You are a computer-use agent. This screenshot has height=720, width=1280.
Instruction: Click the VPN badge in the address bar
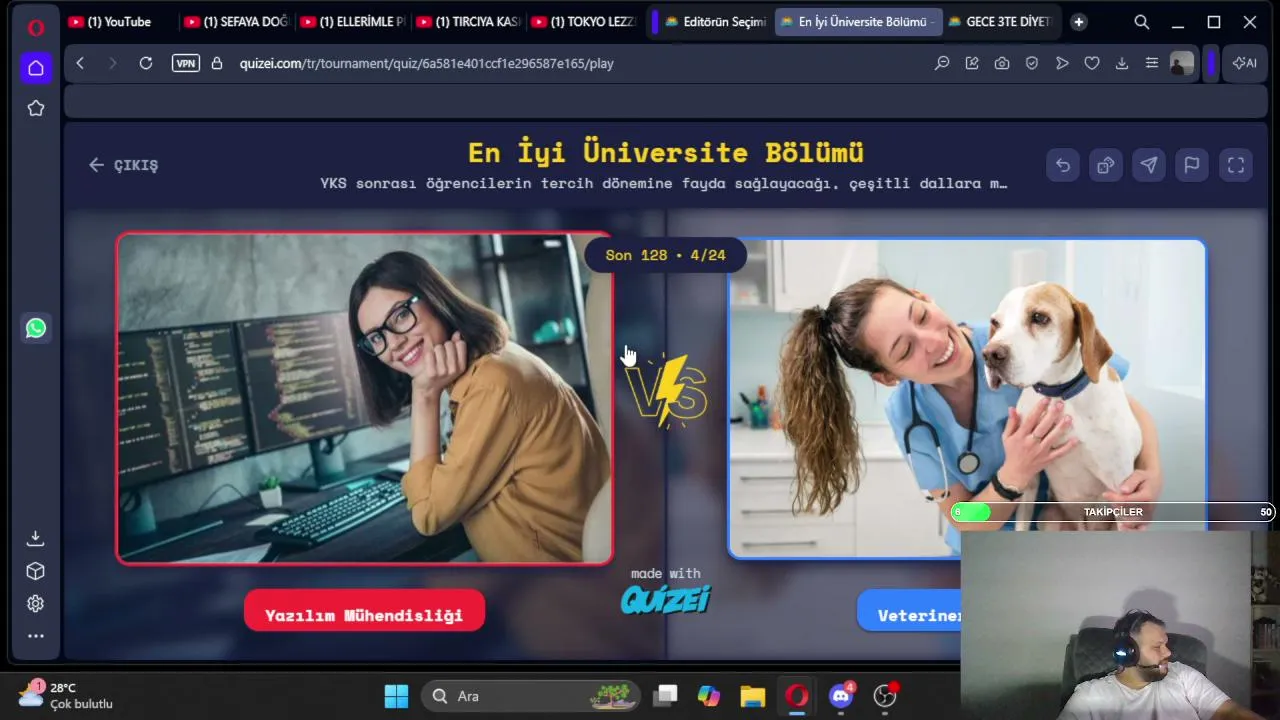186,63
